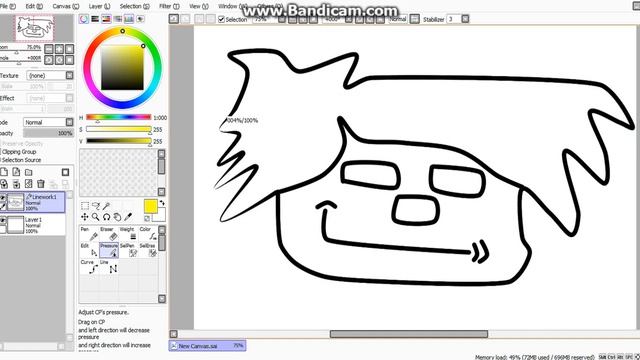
Task: Select the SelPen tool
Action: 128,250
